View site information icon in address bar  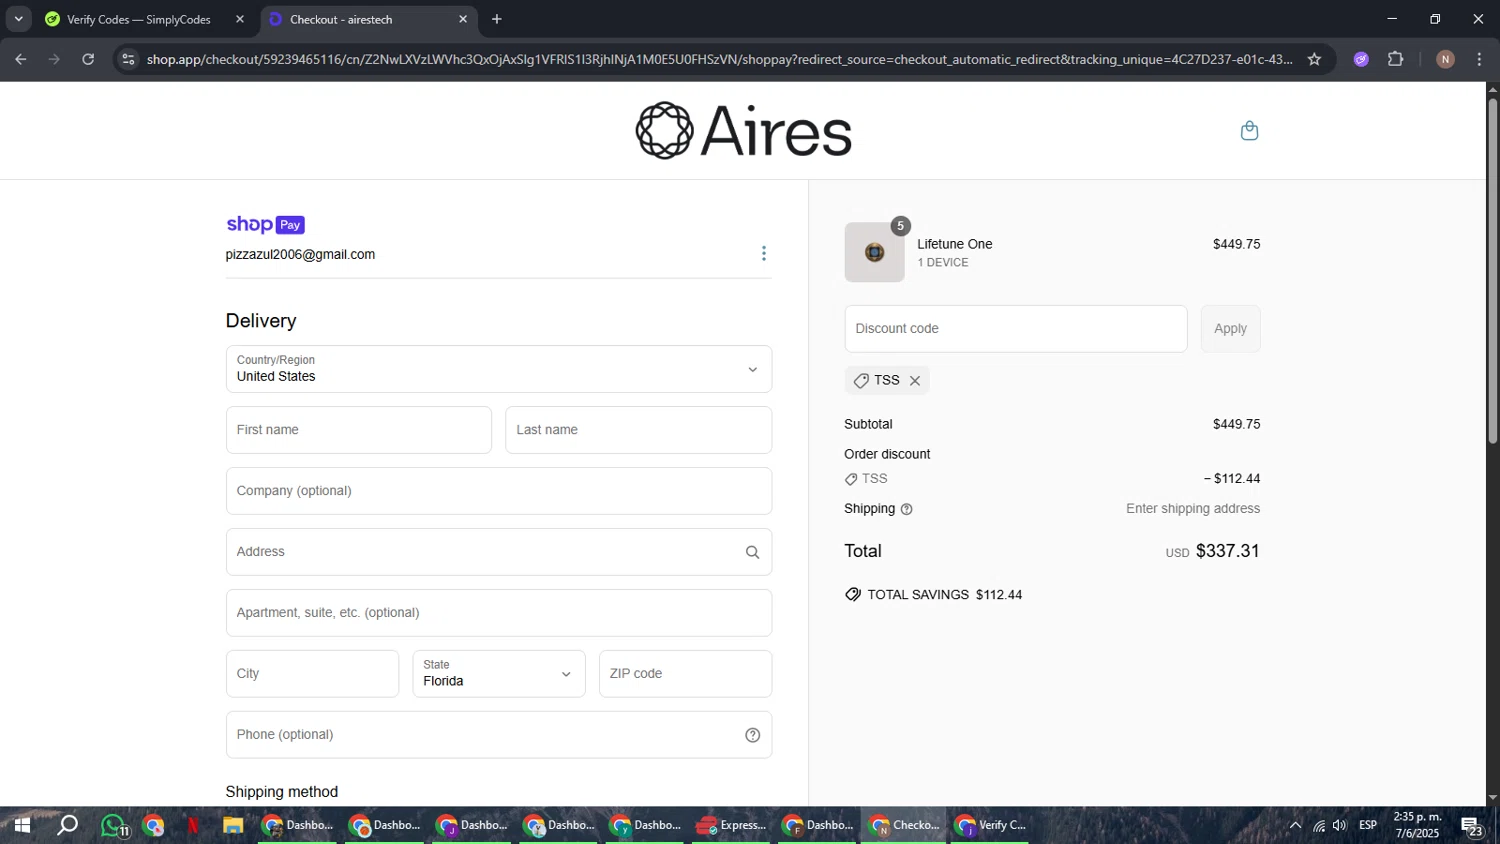128,59
